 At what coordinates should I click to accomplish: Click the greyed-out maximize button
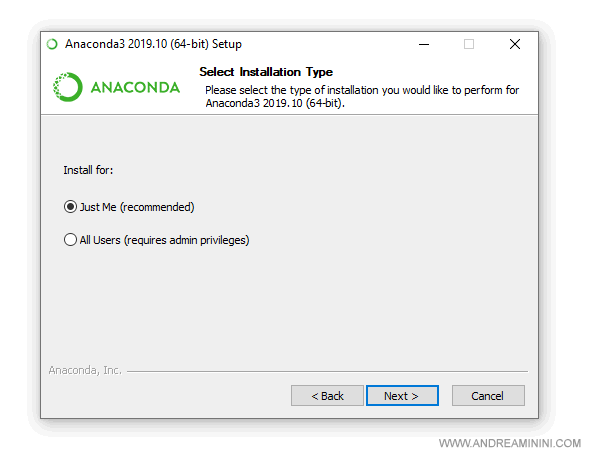469,44
